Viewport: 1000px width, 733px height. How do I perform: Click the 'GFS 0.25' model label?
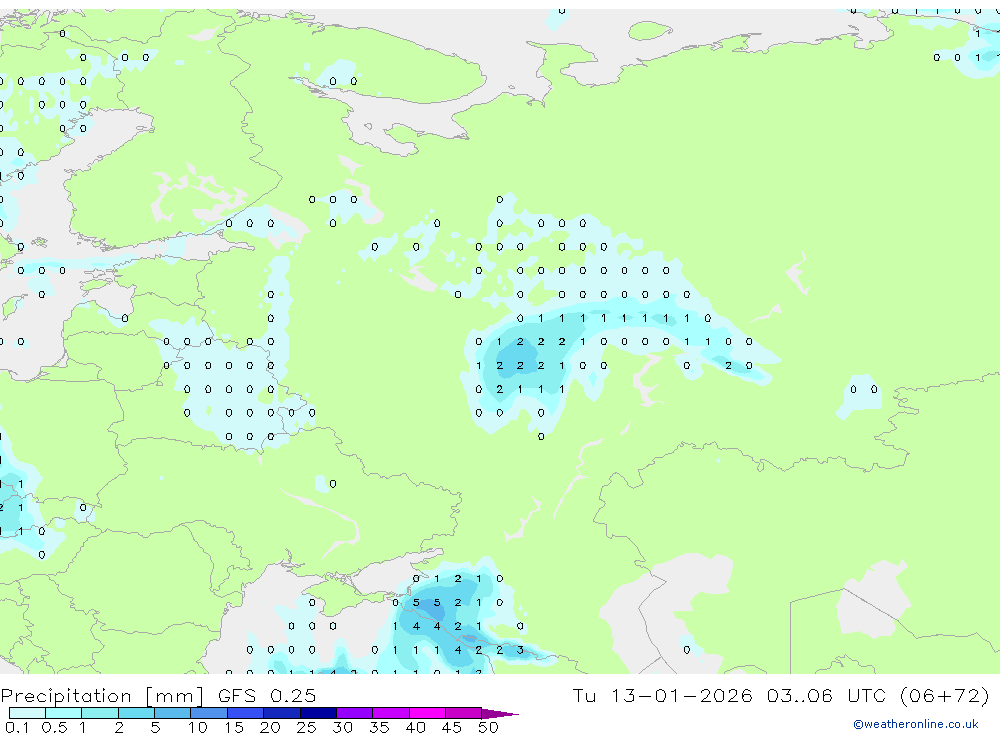(x=267, y=695)
